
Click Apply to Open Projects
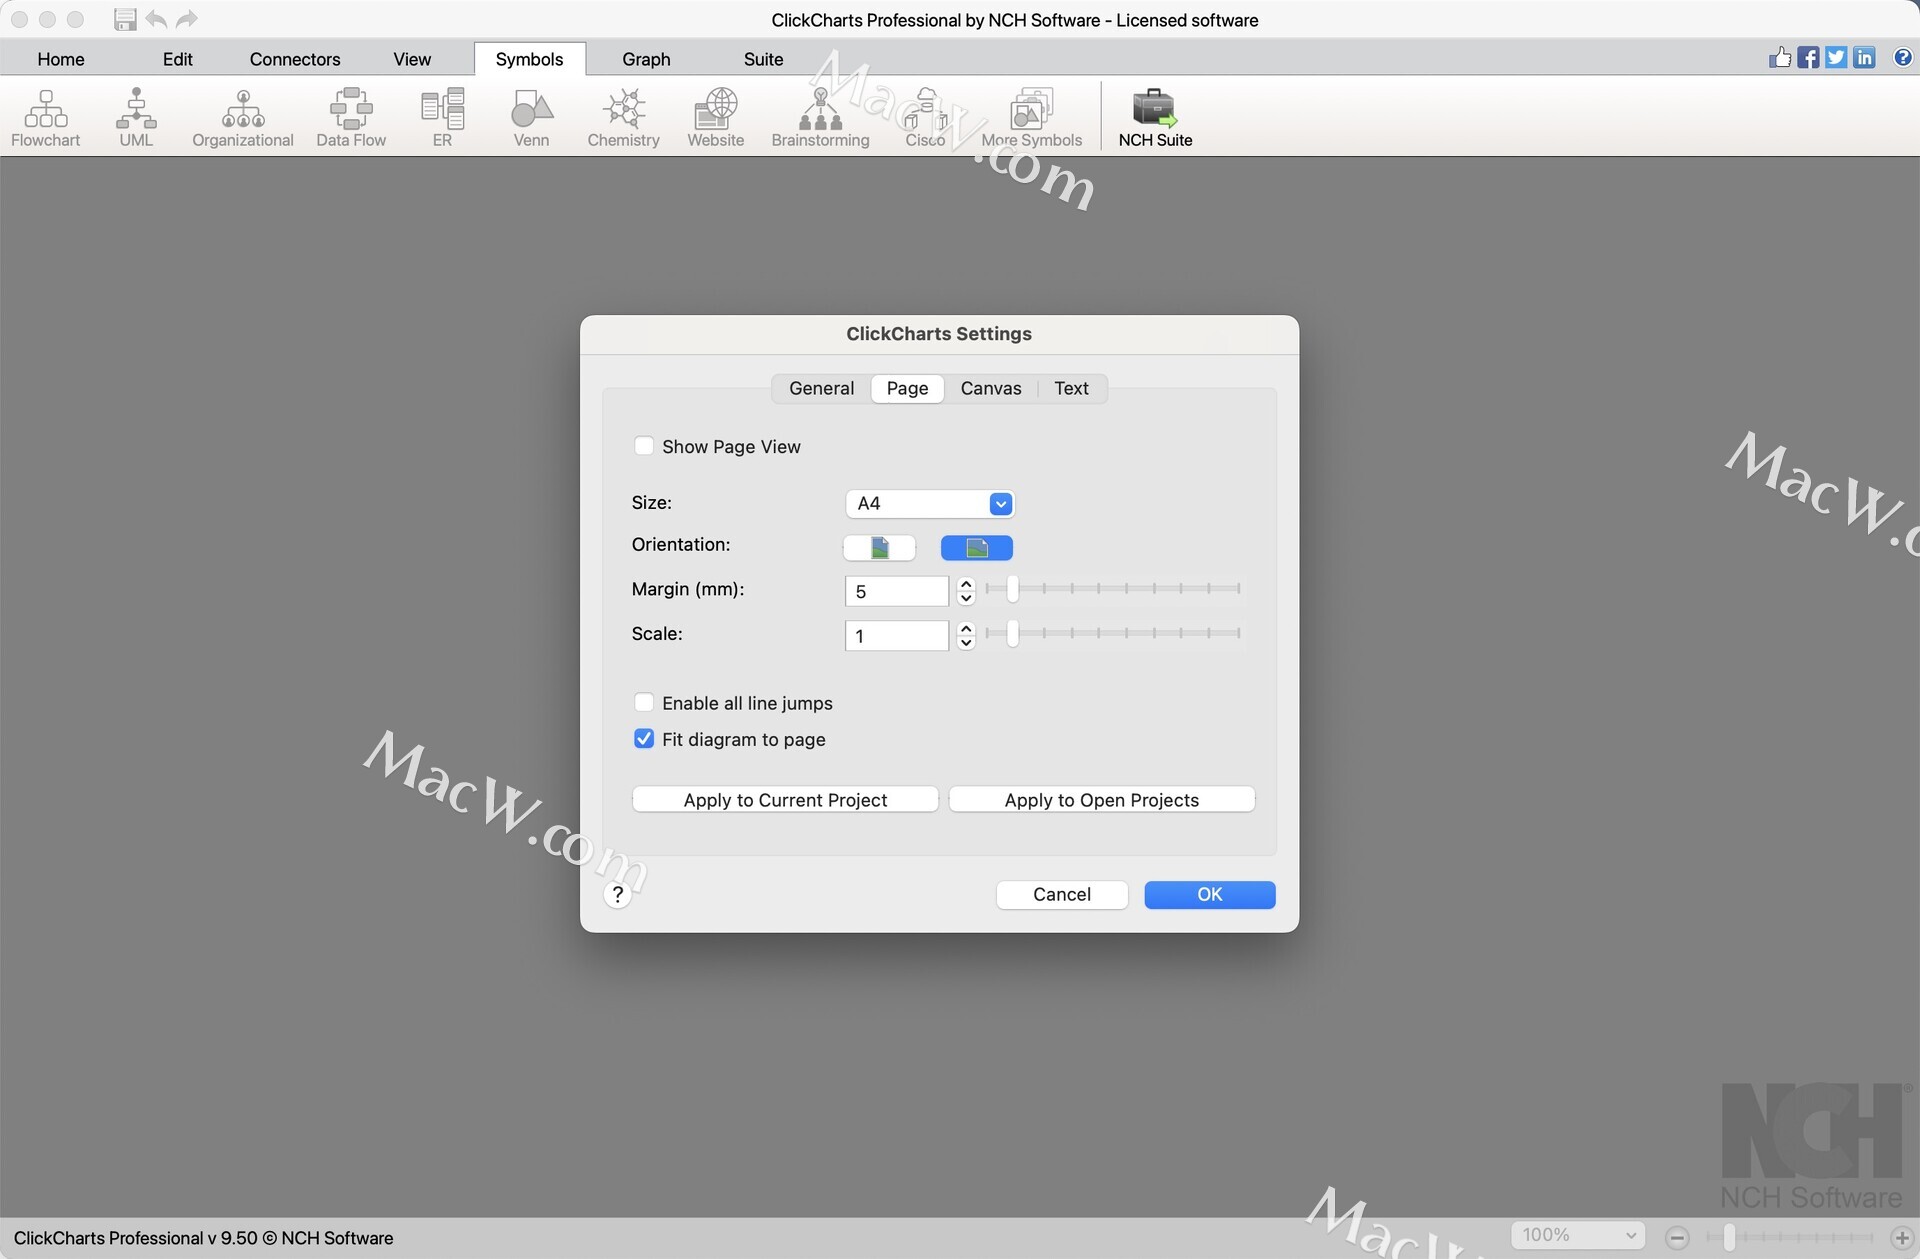1101,799
